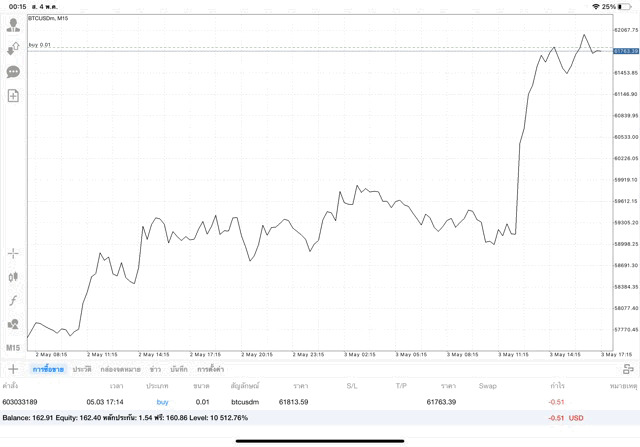Select the การซื้อขาย (Trade) tab

(x=47, y=369)
